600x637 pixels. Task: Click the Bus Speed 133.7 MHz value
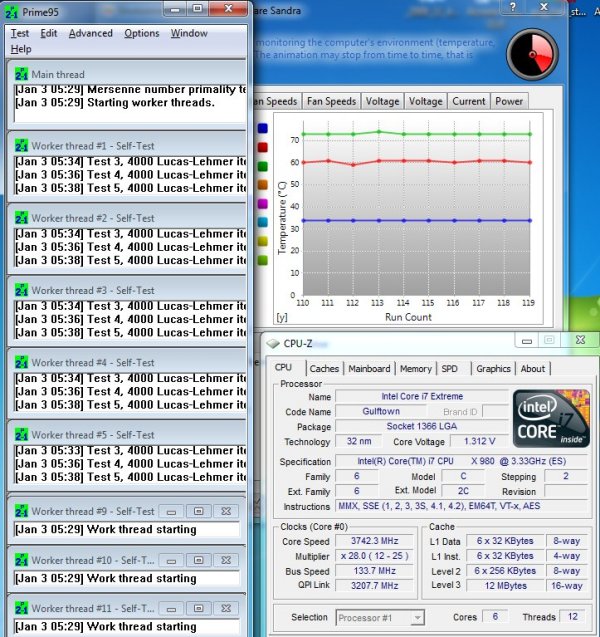[x=375, y=571]
